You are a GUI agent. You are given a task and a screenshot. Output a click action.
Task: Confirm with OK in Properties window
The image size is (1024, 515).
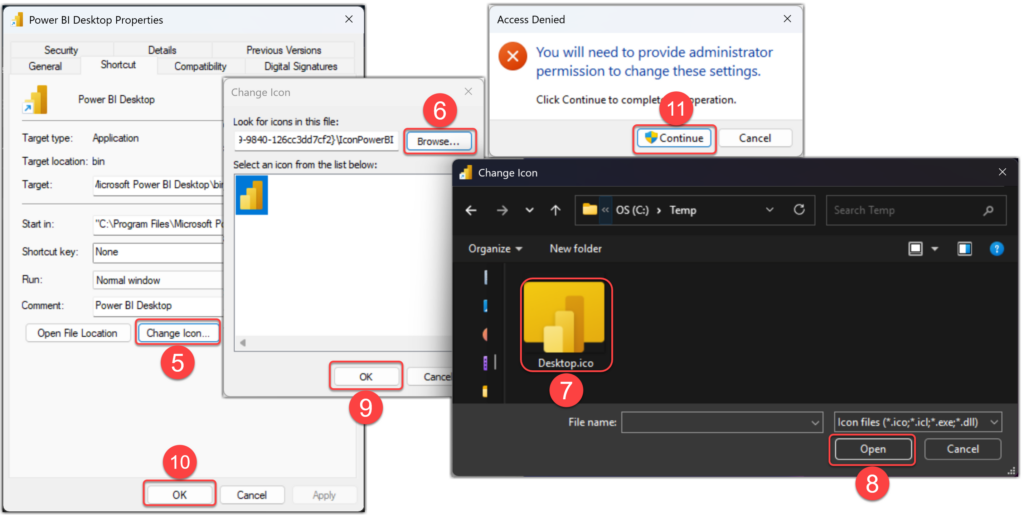coord(180,495)
